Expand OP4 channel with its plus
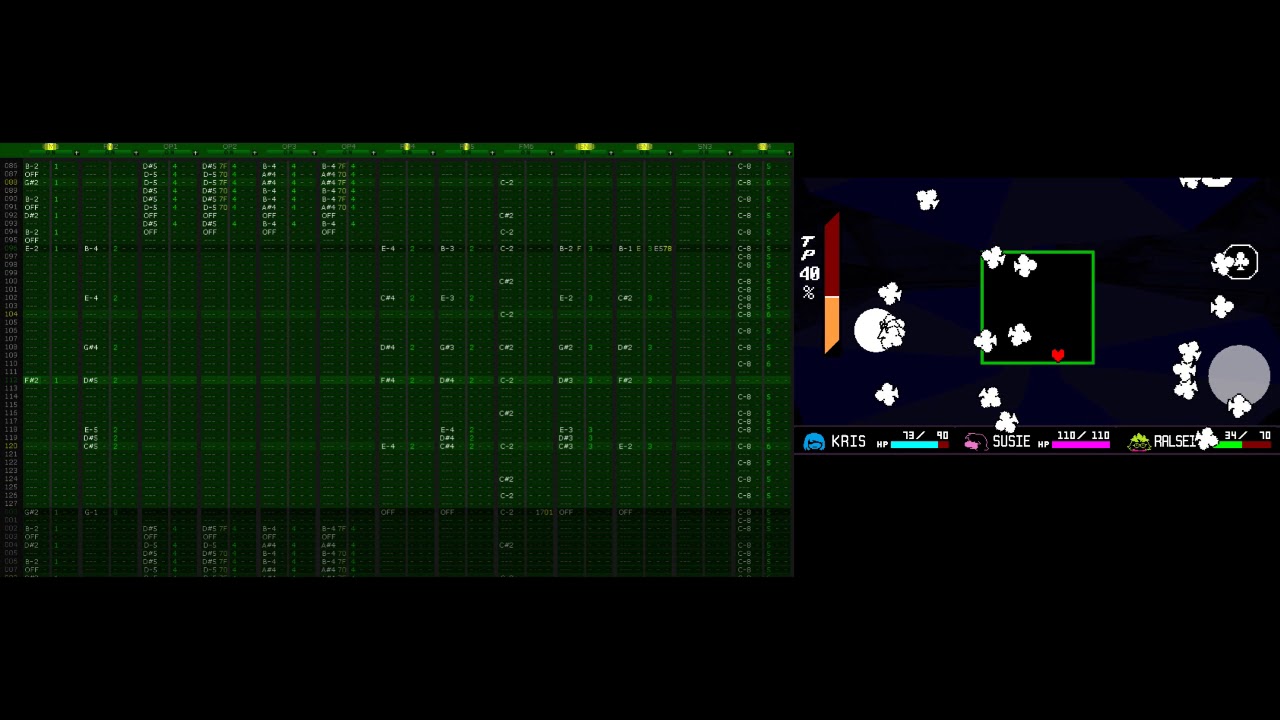 pyautogui.click(x=373, y=152)
